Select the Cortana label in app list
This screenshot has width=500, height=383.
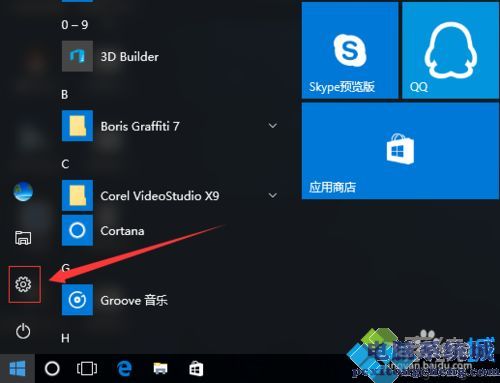point(122,231)
